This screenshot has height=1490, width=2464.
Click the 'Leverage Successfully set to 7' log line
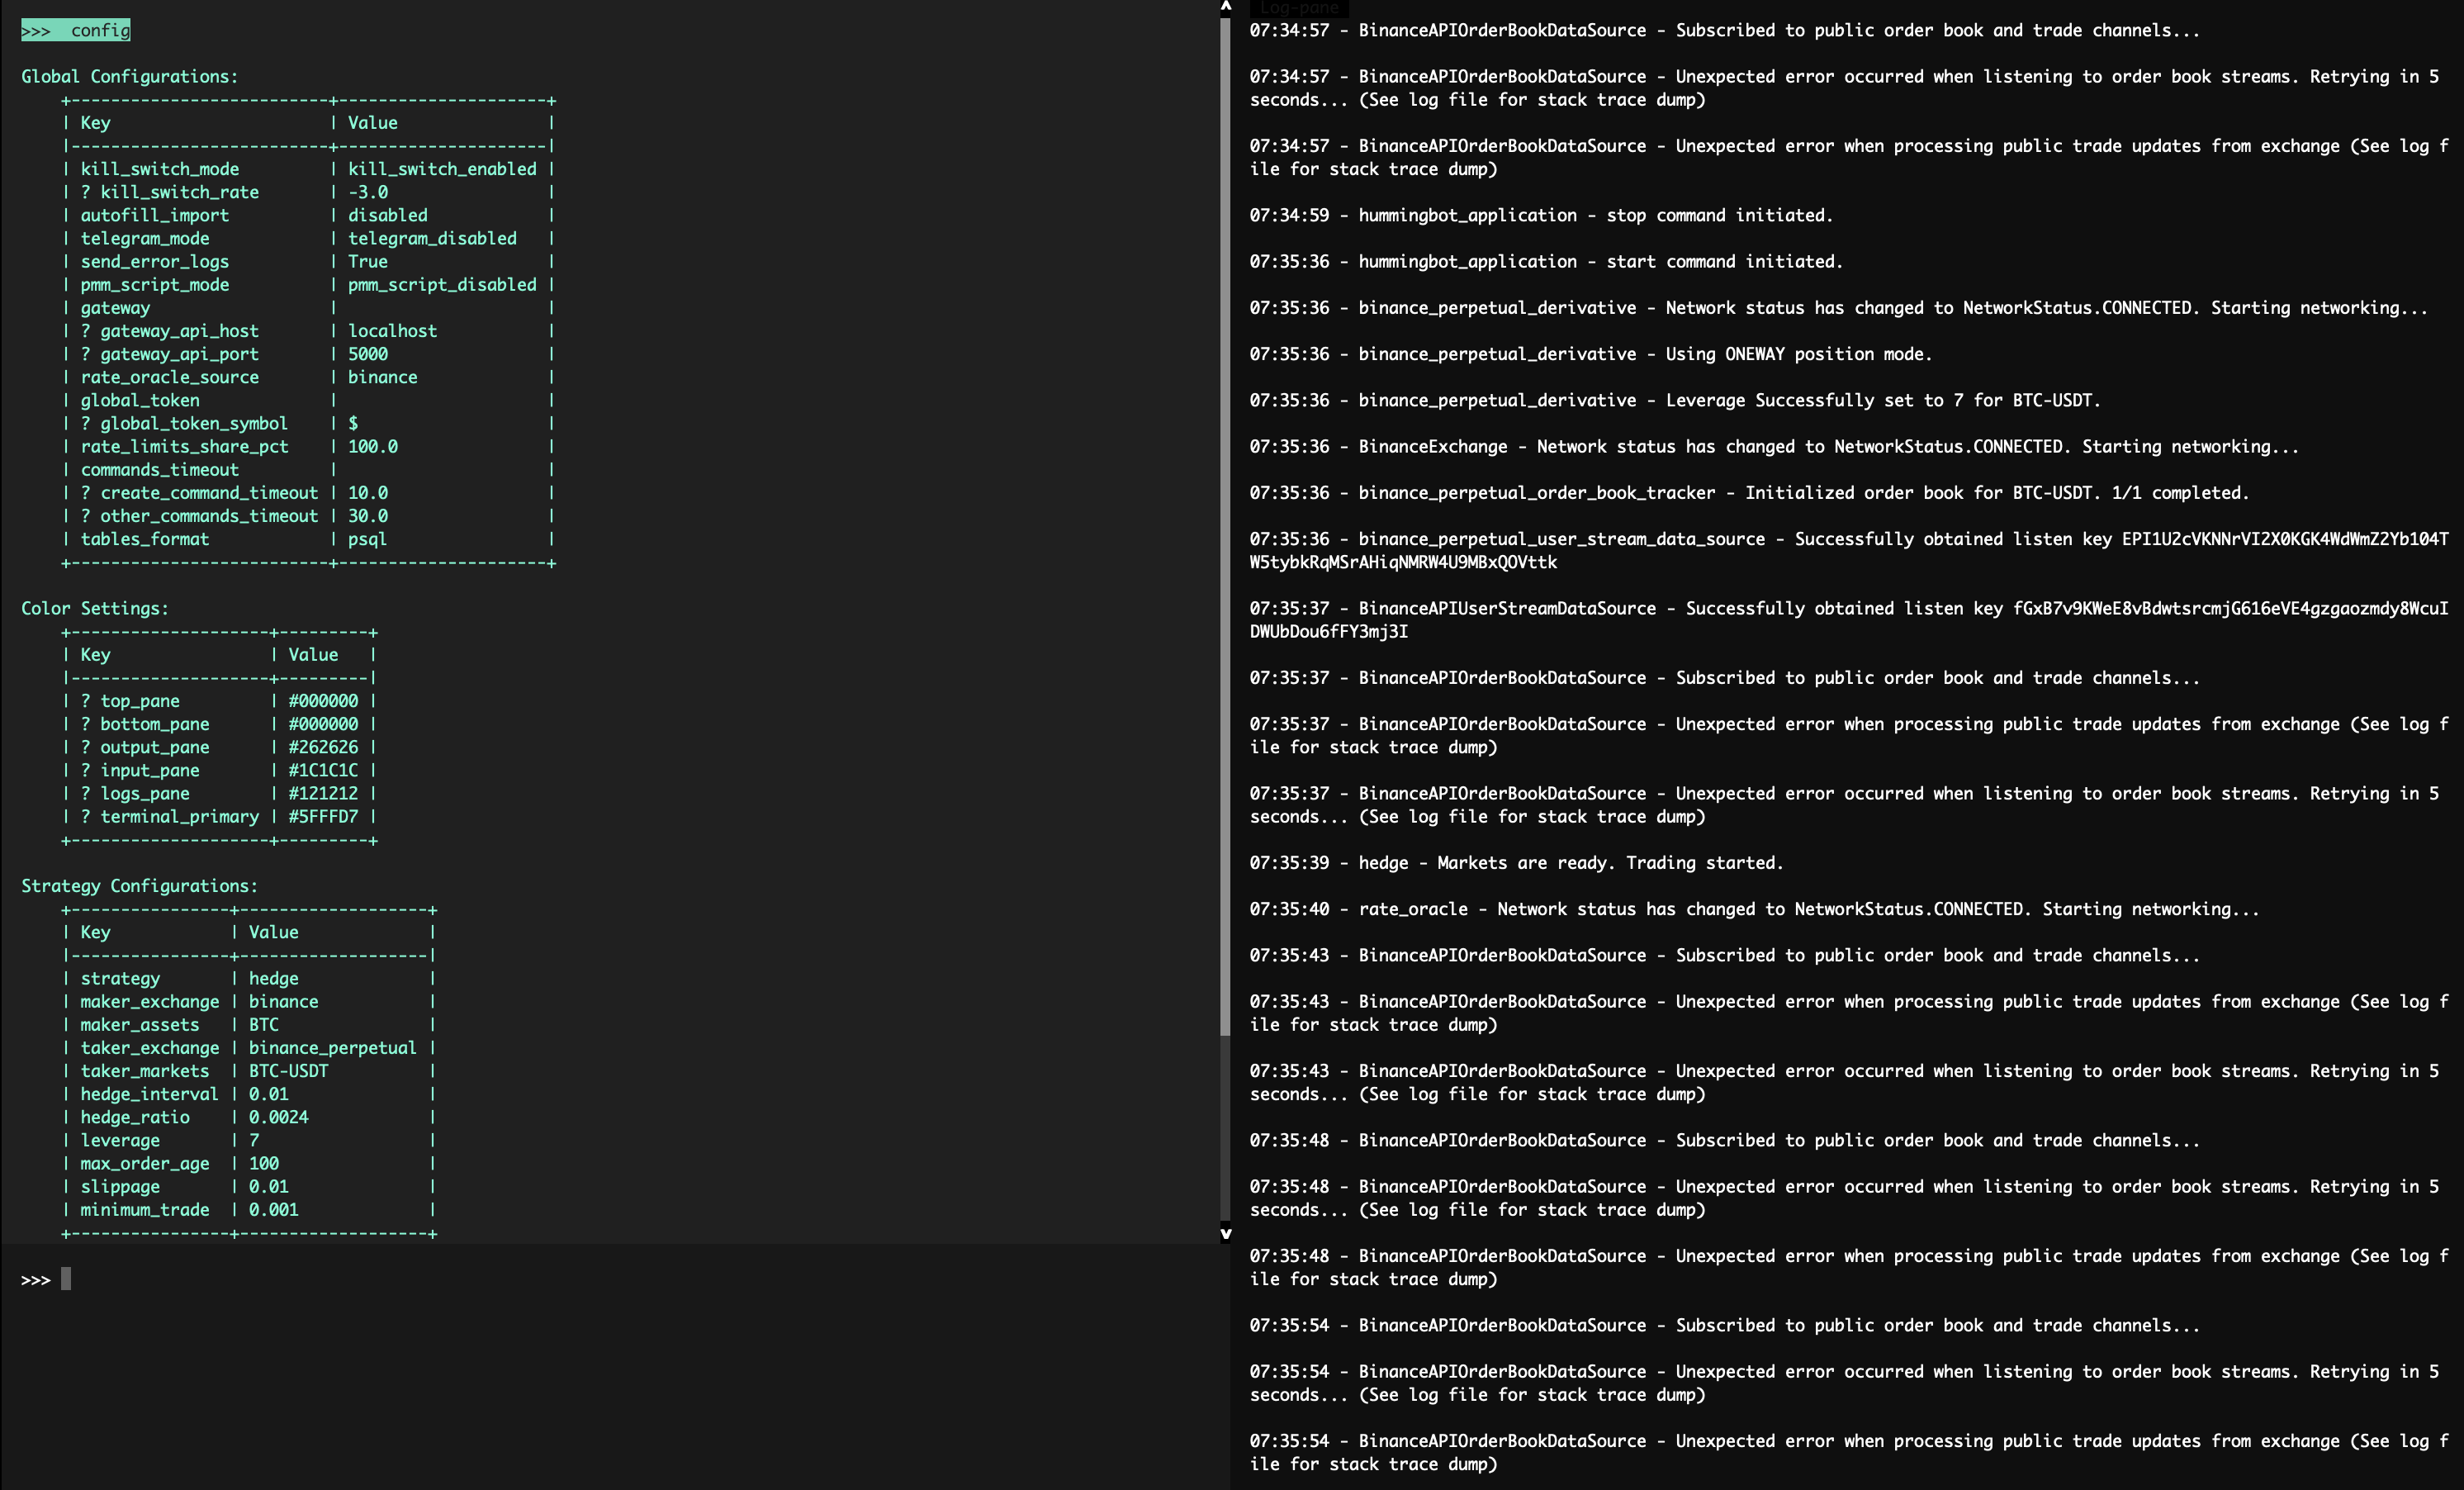(1675, 400)
